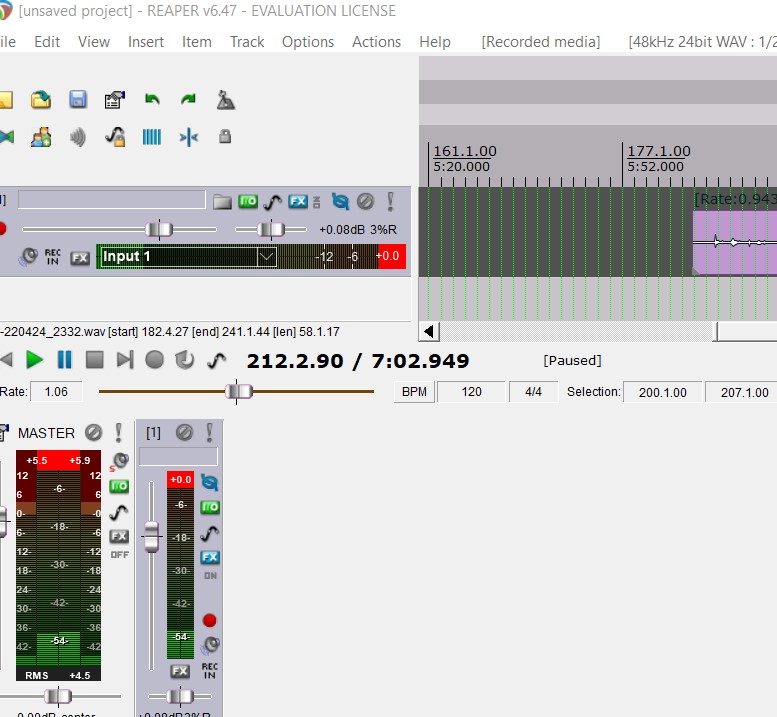Undo last action with green arrow
This screenshot has height=717, width=777.
click(x=152, y=100)
